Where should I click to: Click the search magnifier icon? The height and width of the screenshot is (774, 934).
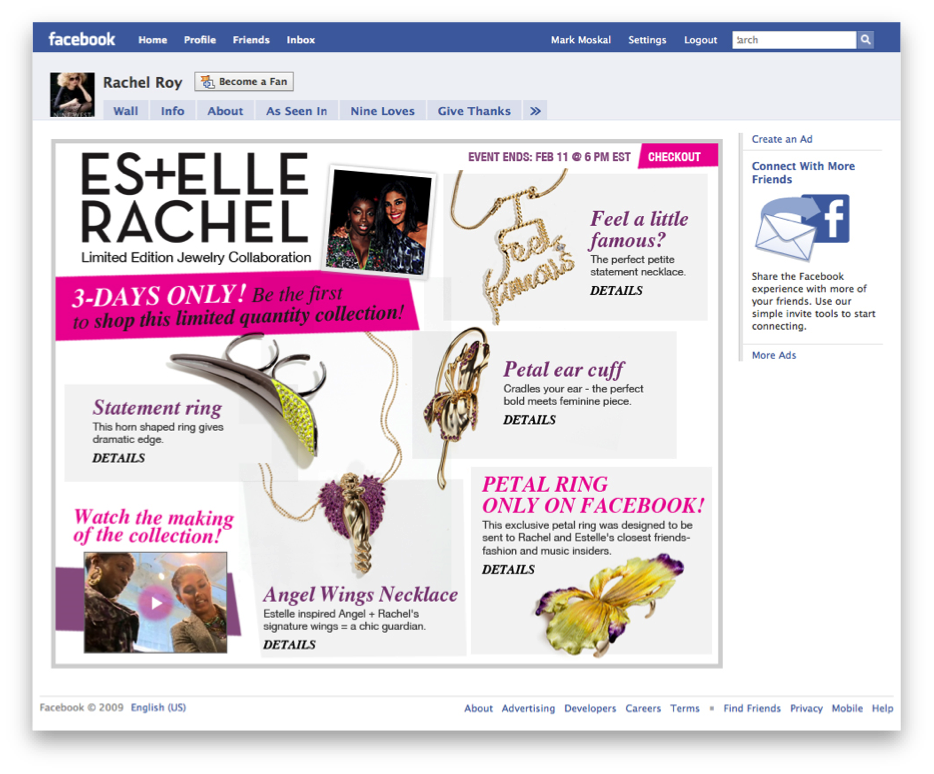click(865, 40)
